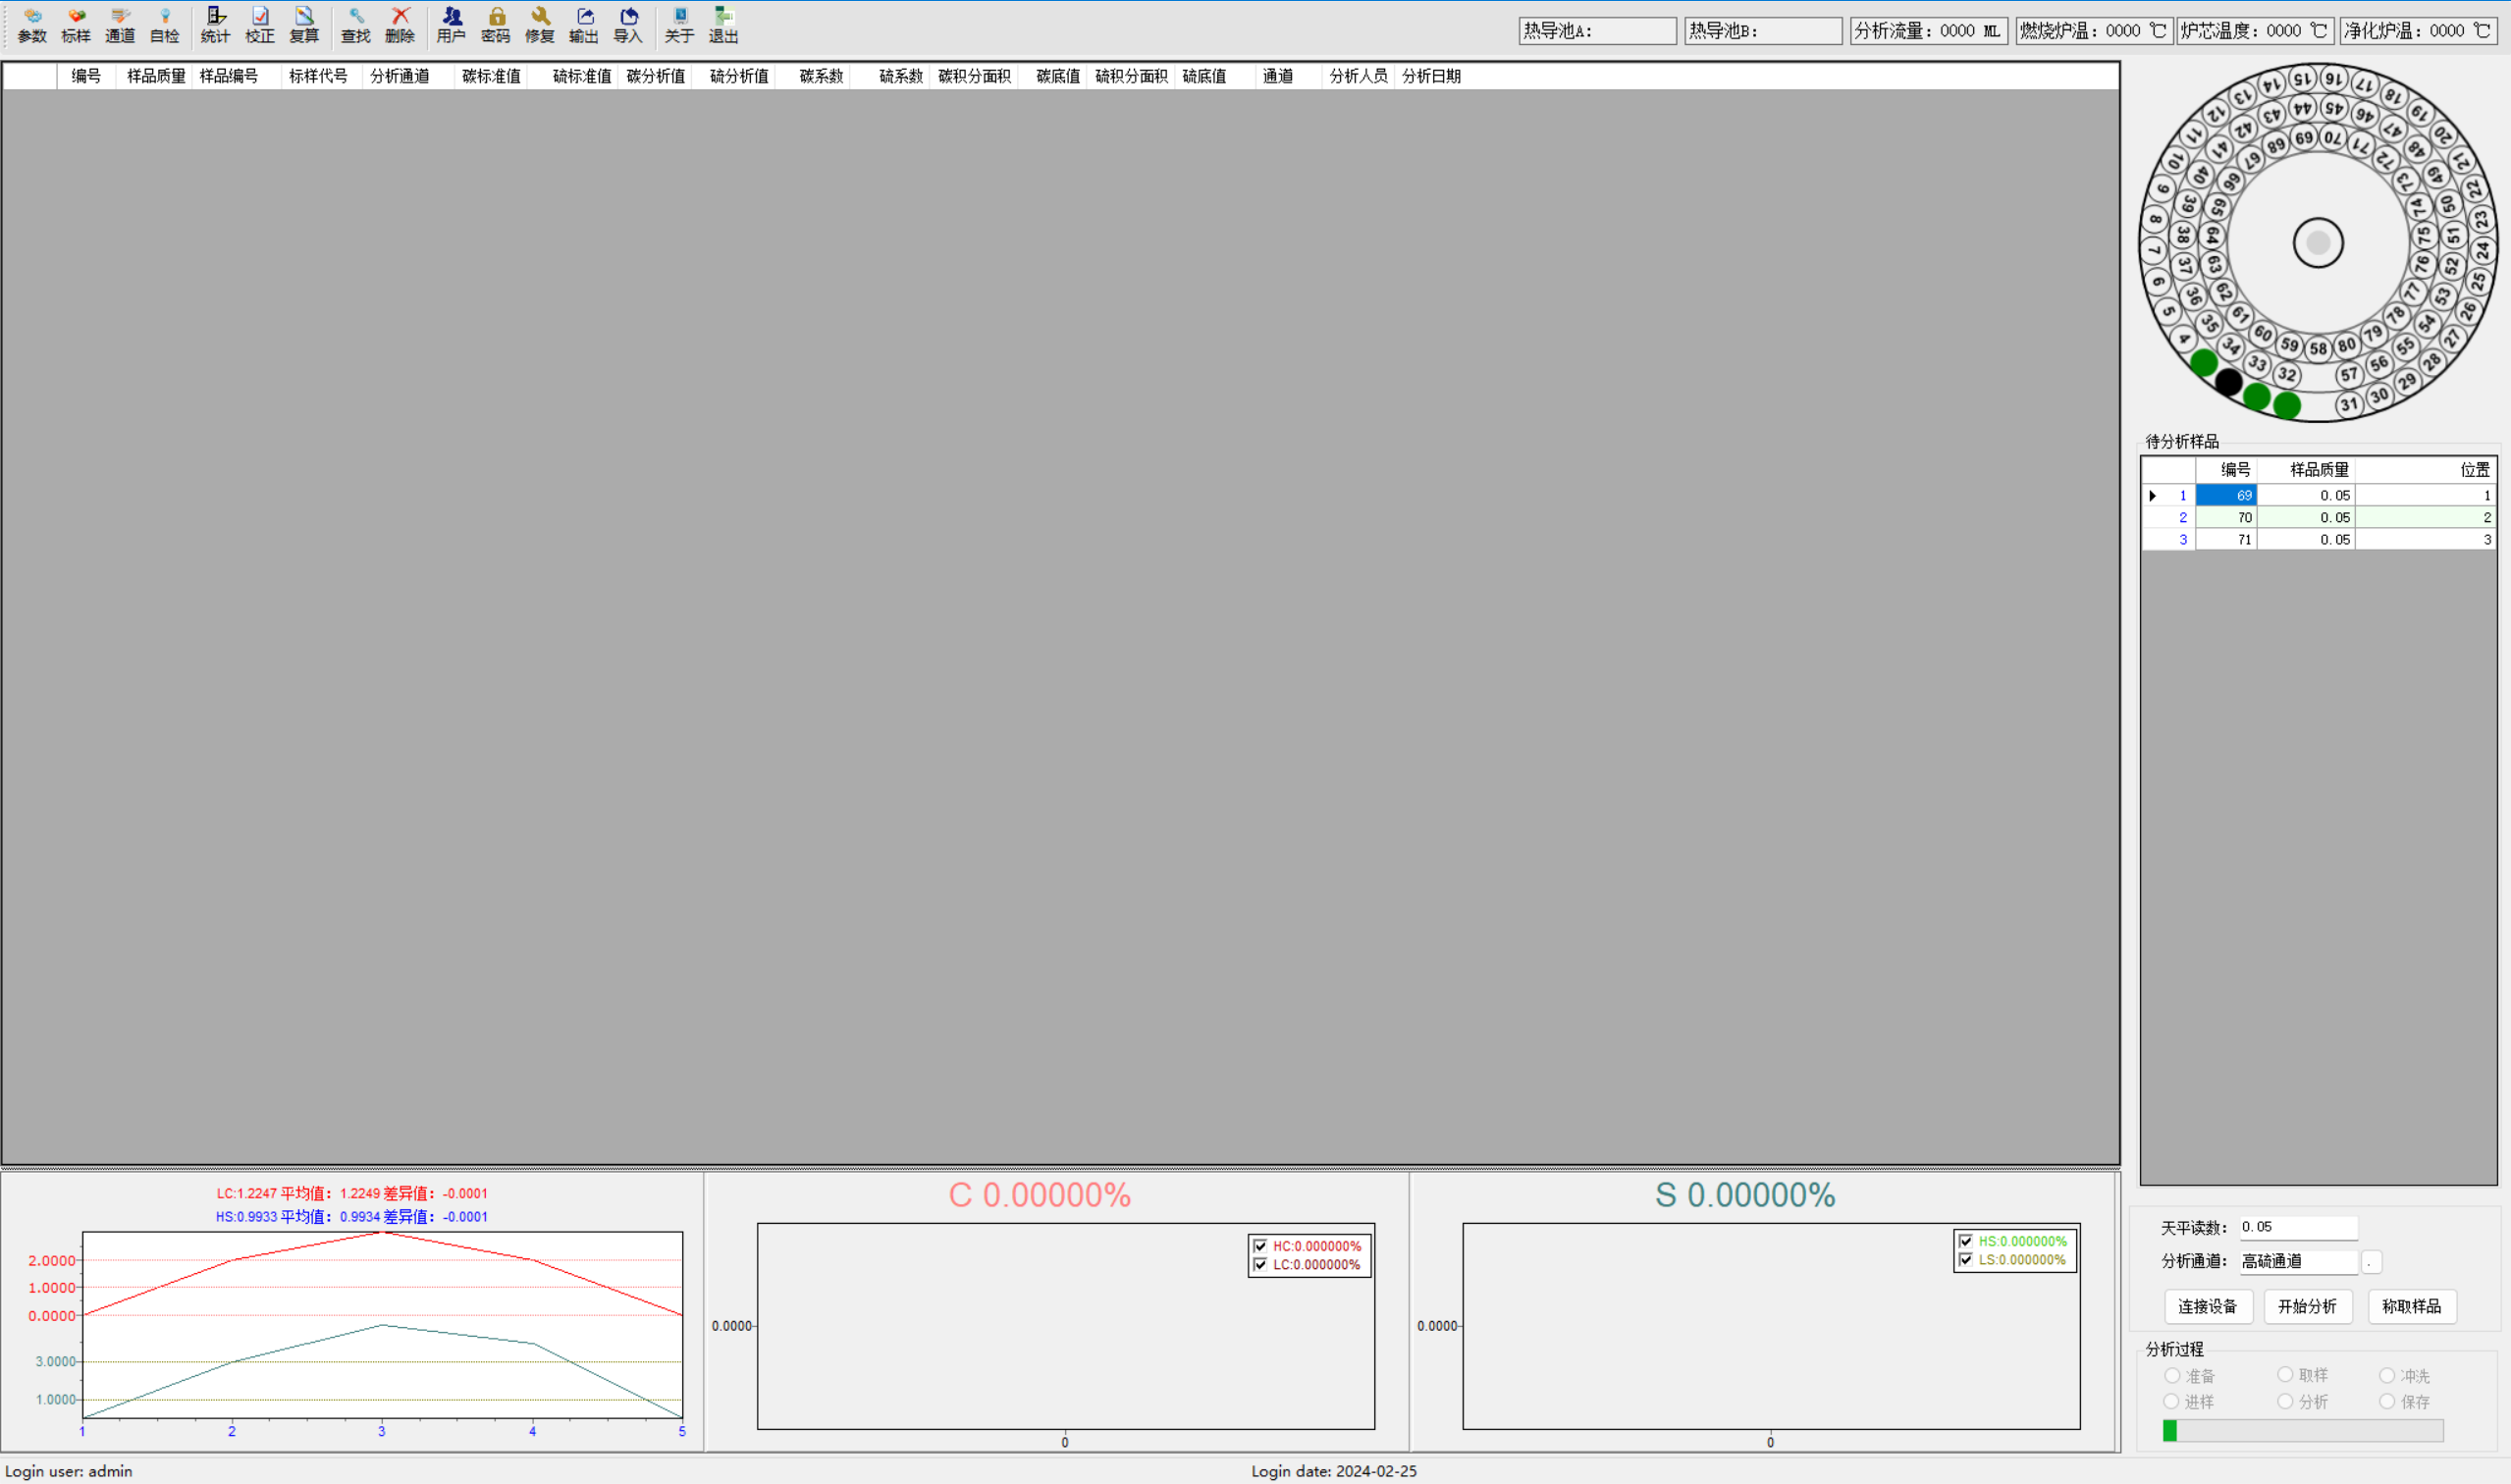Open the 校正 calibration tool

coord(260,25)
